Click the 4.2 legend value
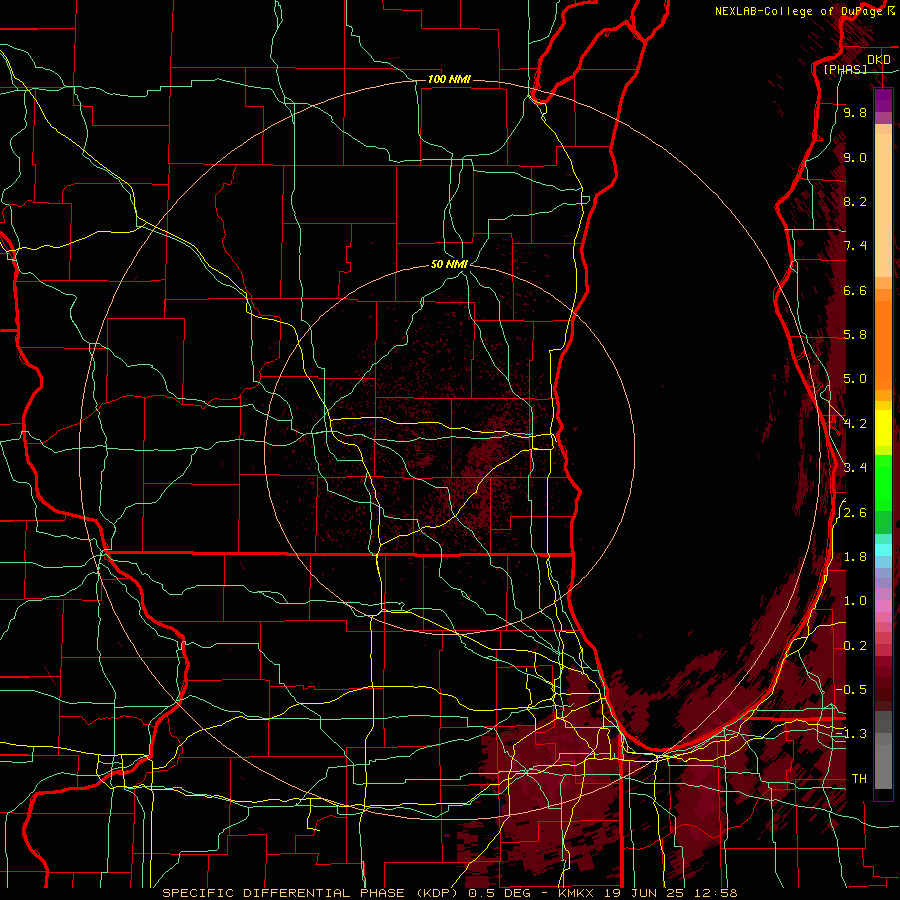Viewport: 900px width, 900px height. 855,424
